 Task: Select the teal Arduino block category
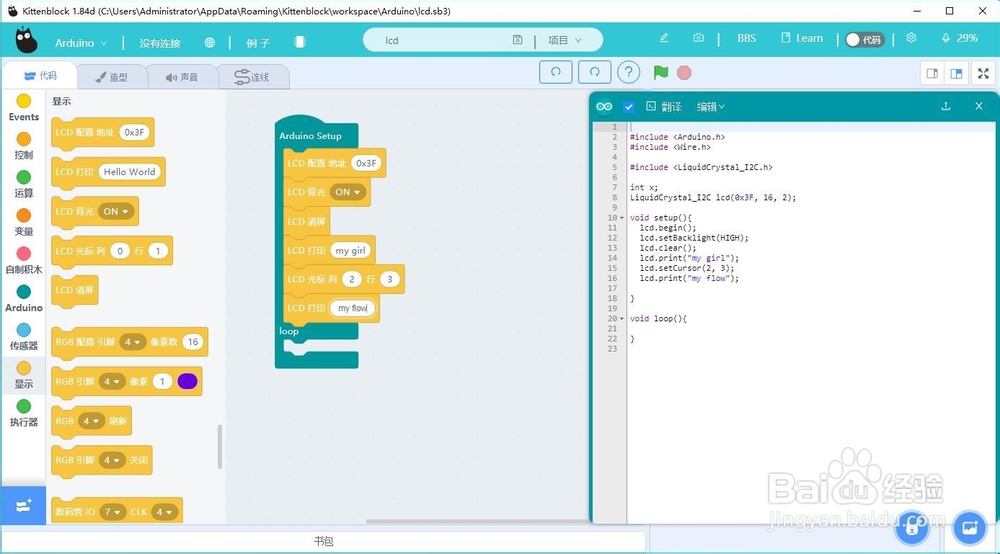pos(24,298)
